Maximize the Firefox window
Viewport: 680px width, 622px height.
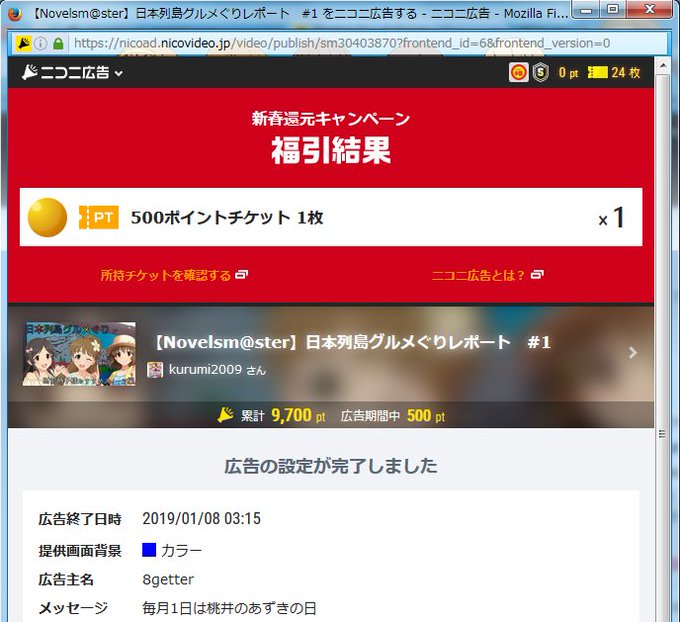[x=612, y=10]
